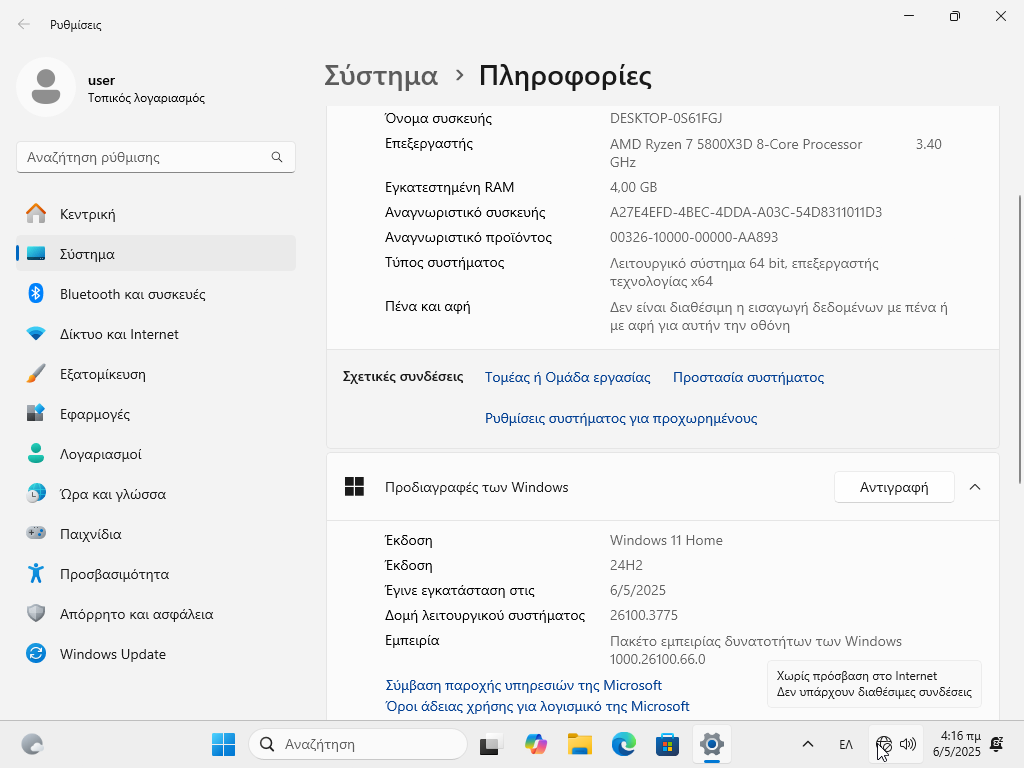Click the Σύστημα breadcrumb heading
1024x768 pixels.
click(381, 76)
